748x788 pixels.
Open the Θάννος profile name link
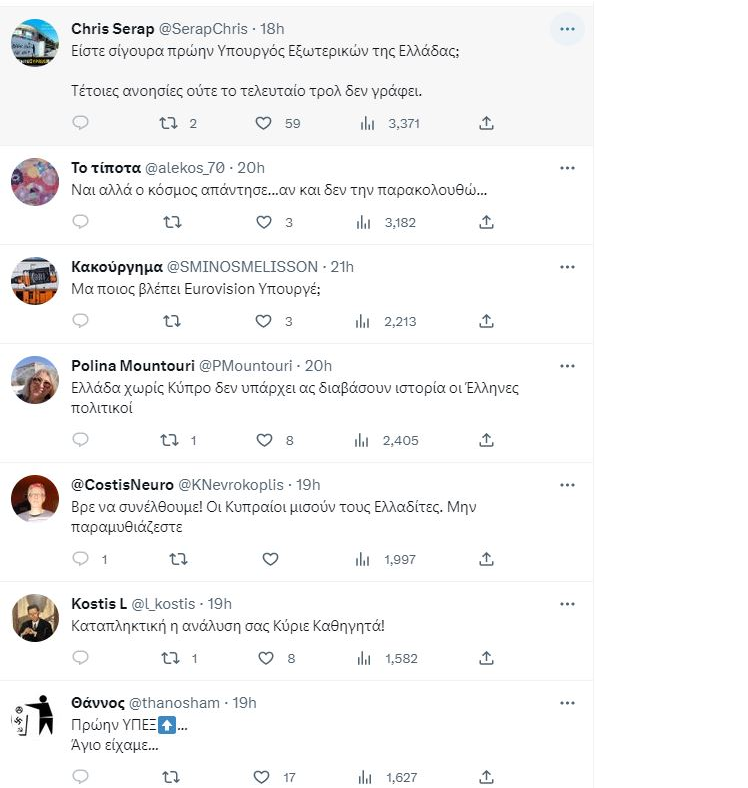98,703
